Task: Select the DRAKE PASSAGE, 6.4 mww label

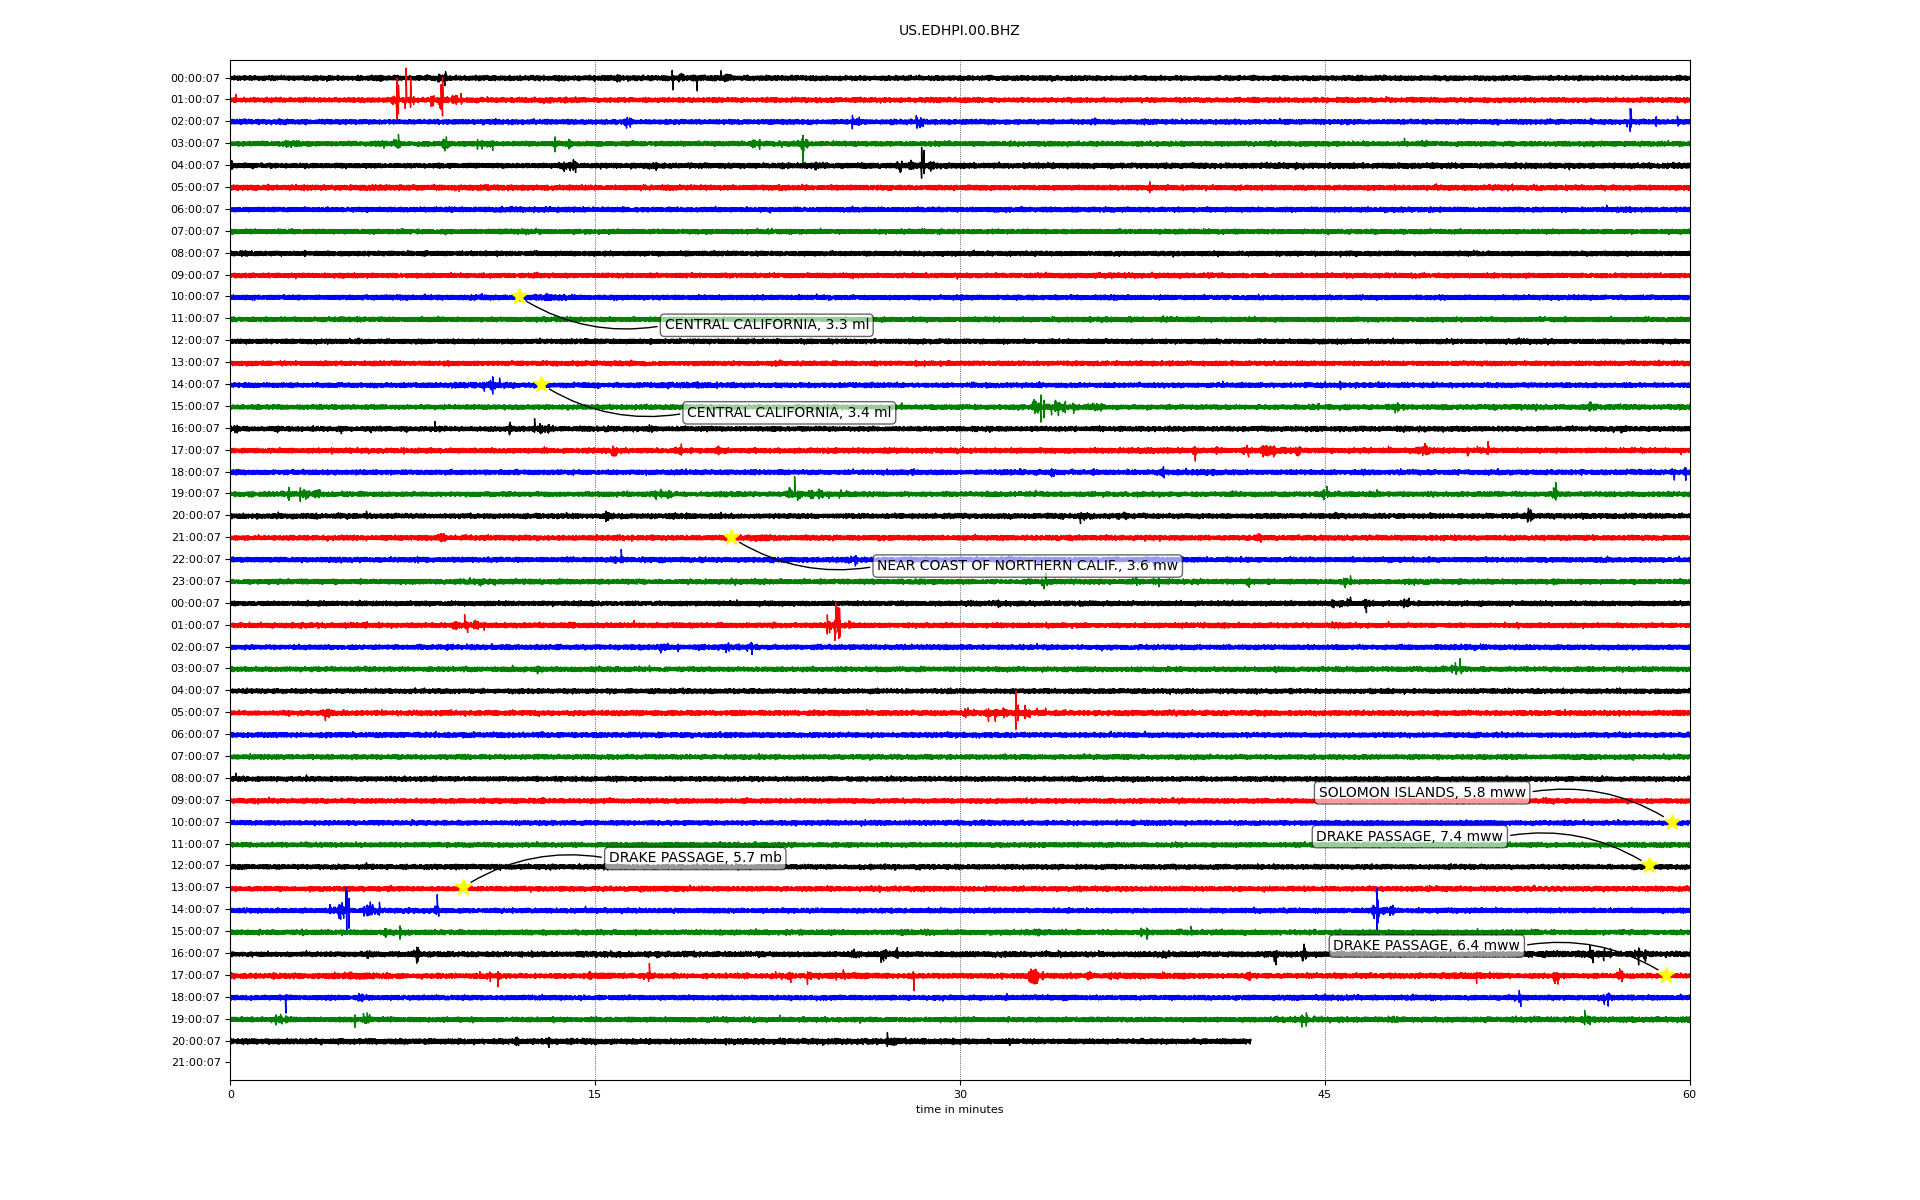Action: pos(1426,946)
